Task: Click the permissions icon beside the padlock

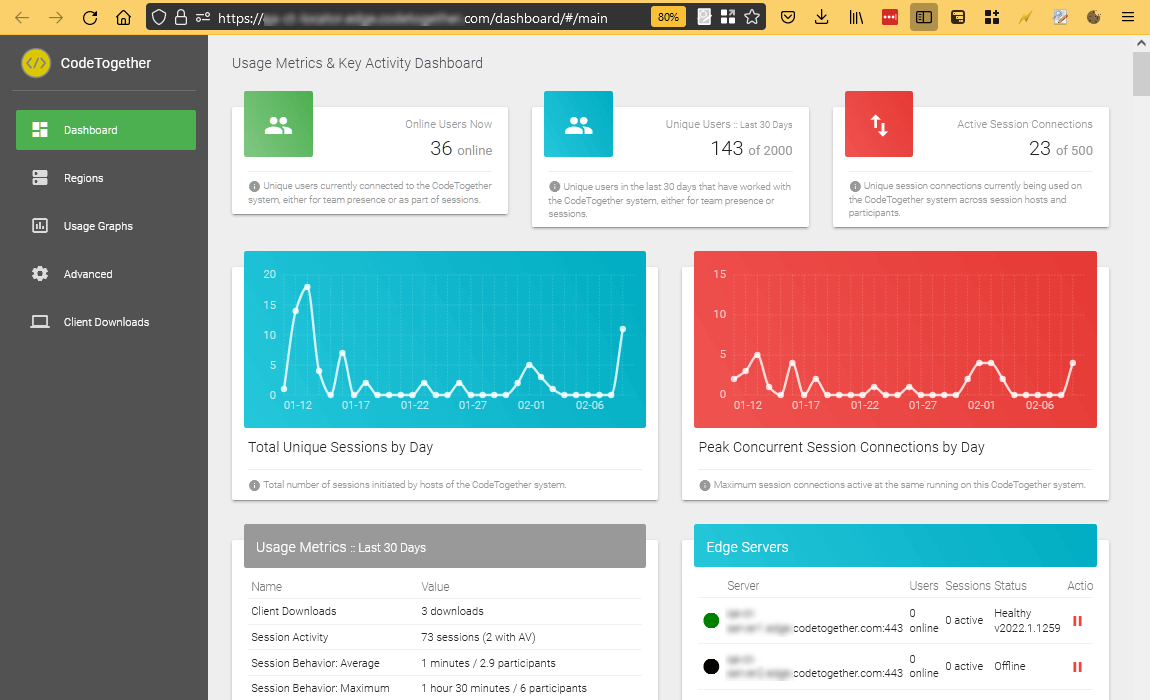Action: [x=203, y=18]
